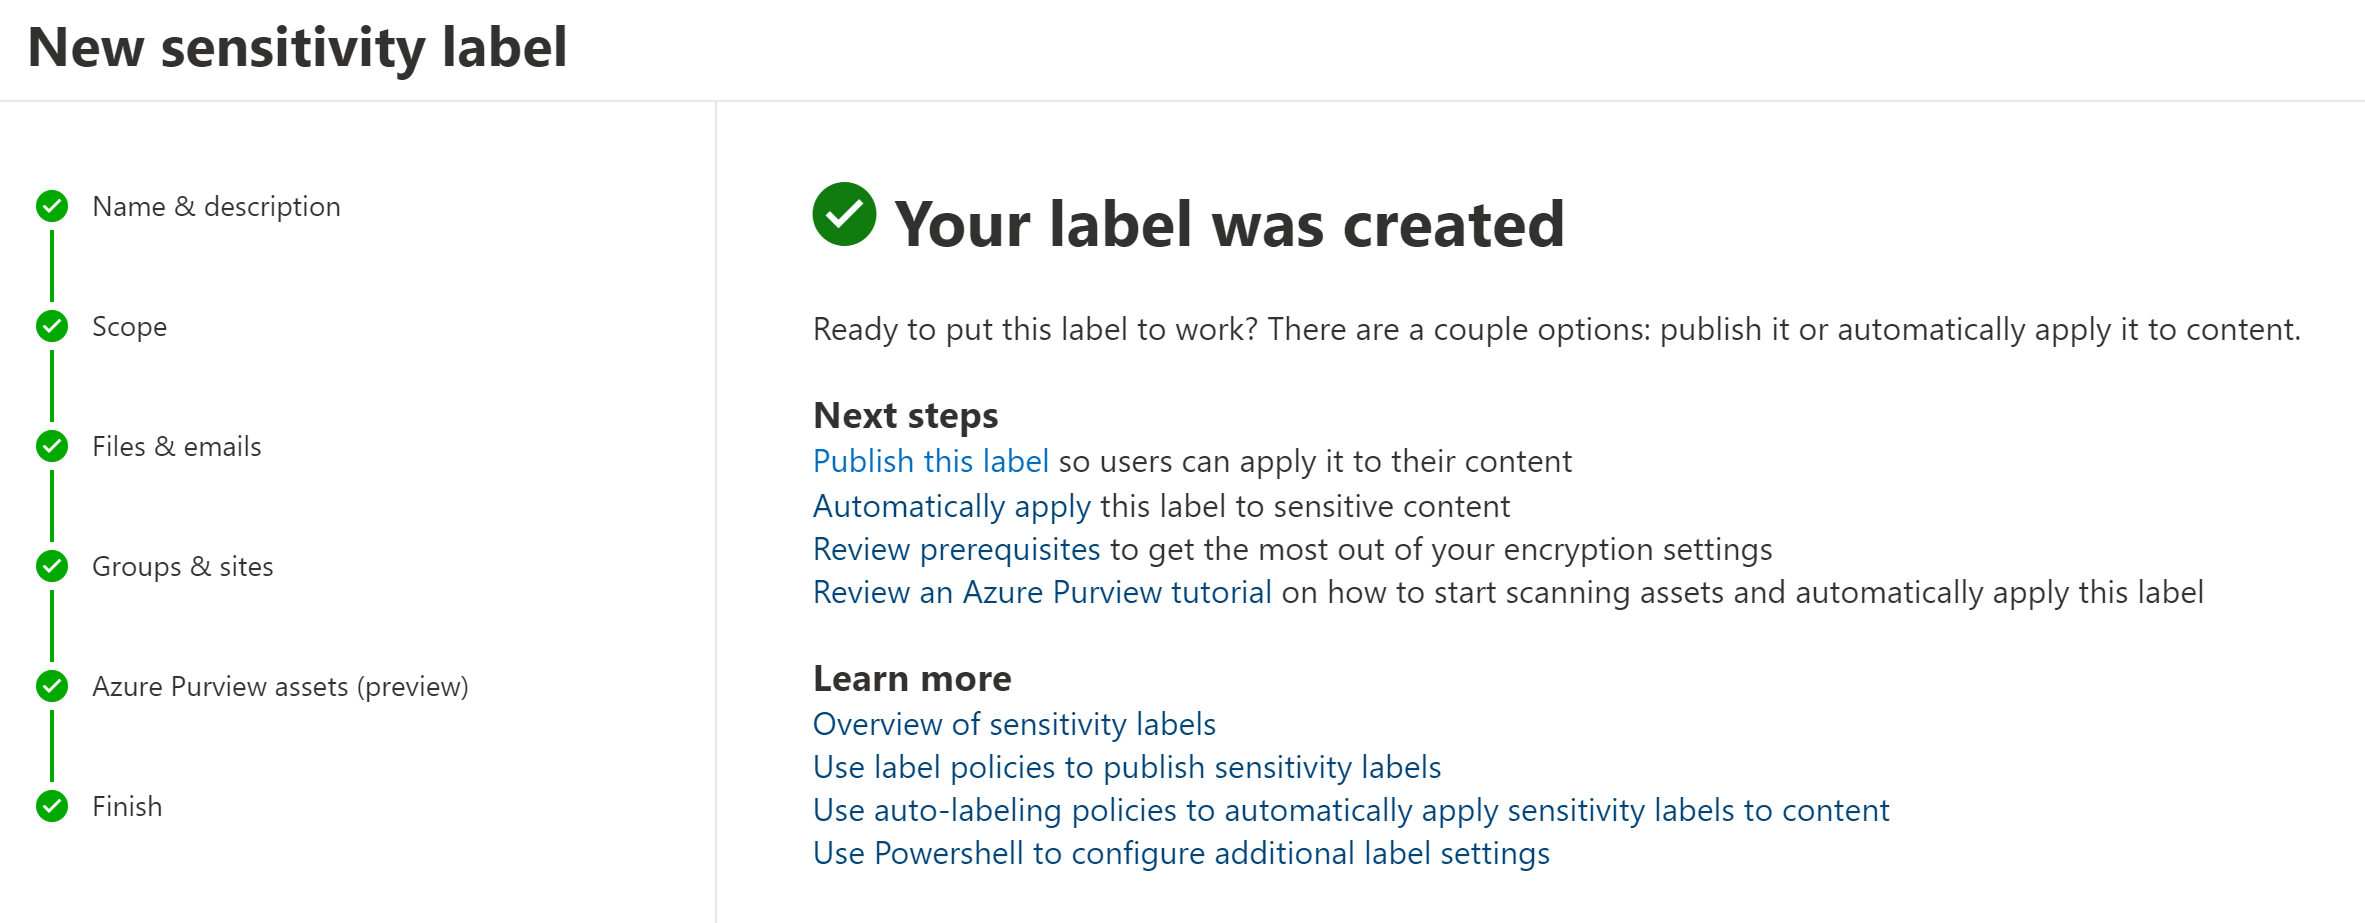
Task: Click the Azure Purview assets checkmark icon
Action: (x=52, y=686)
